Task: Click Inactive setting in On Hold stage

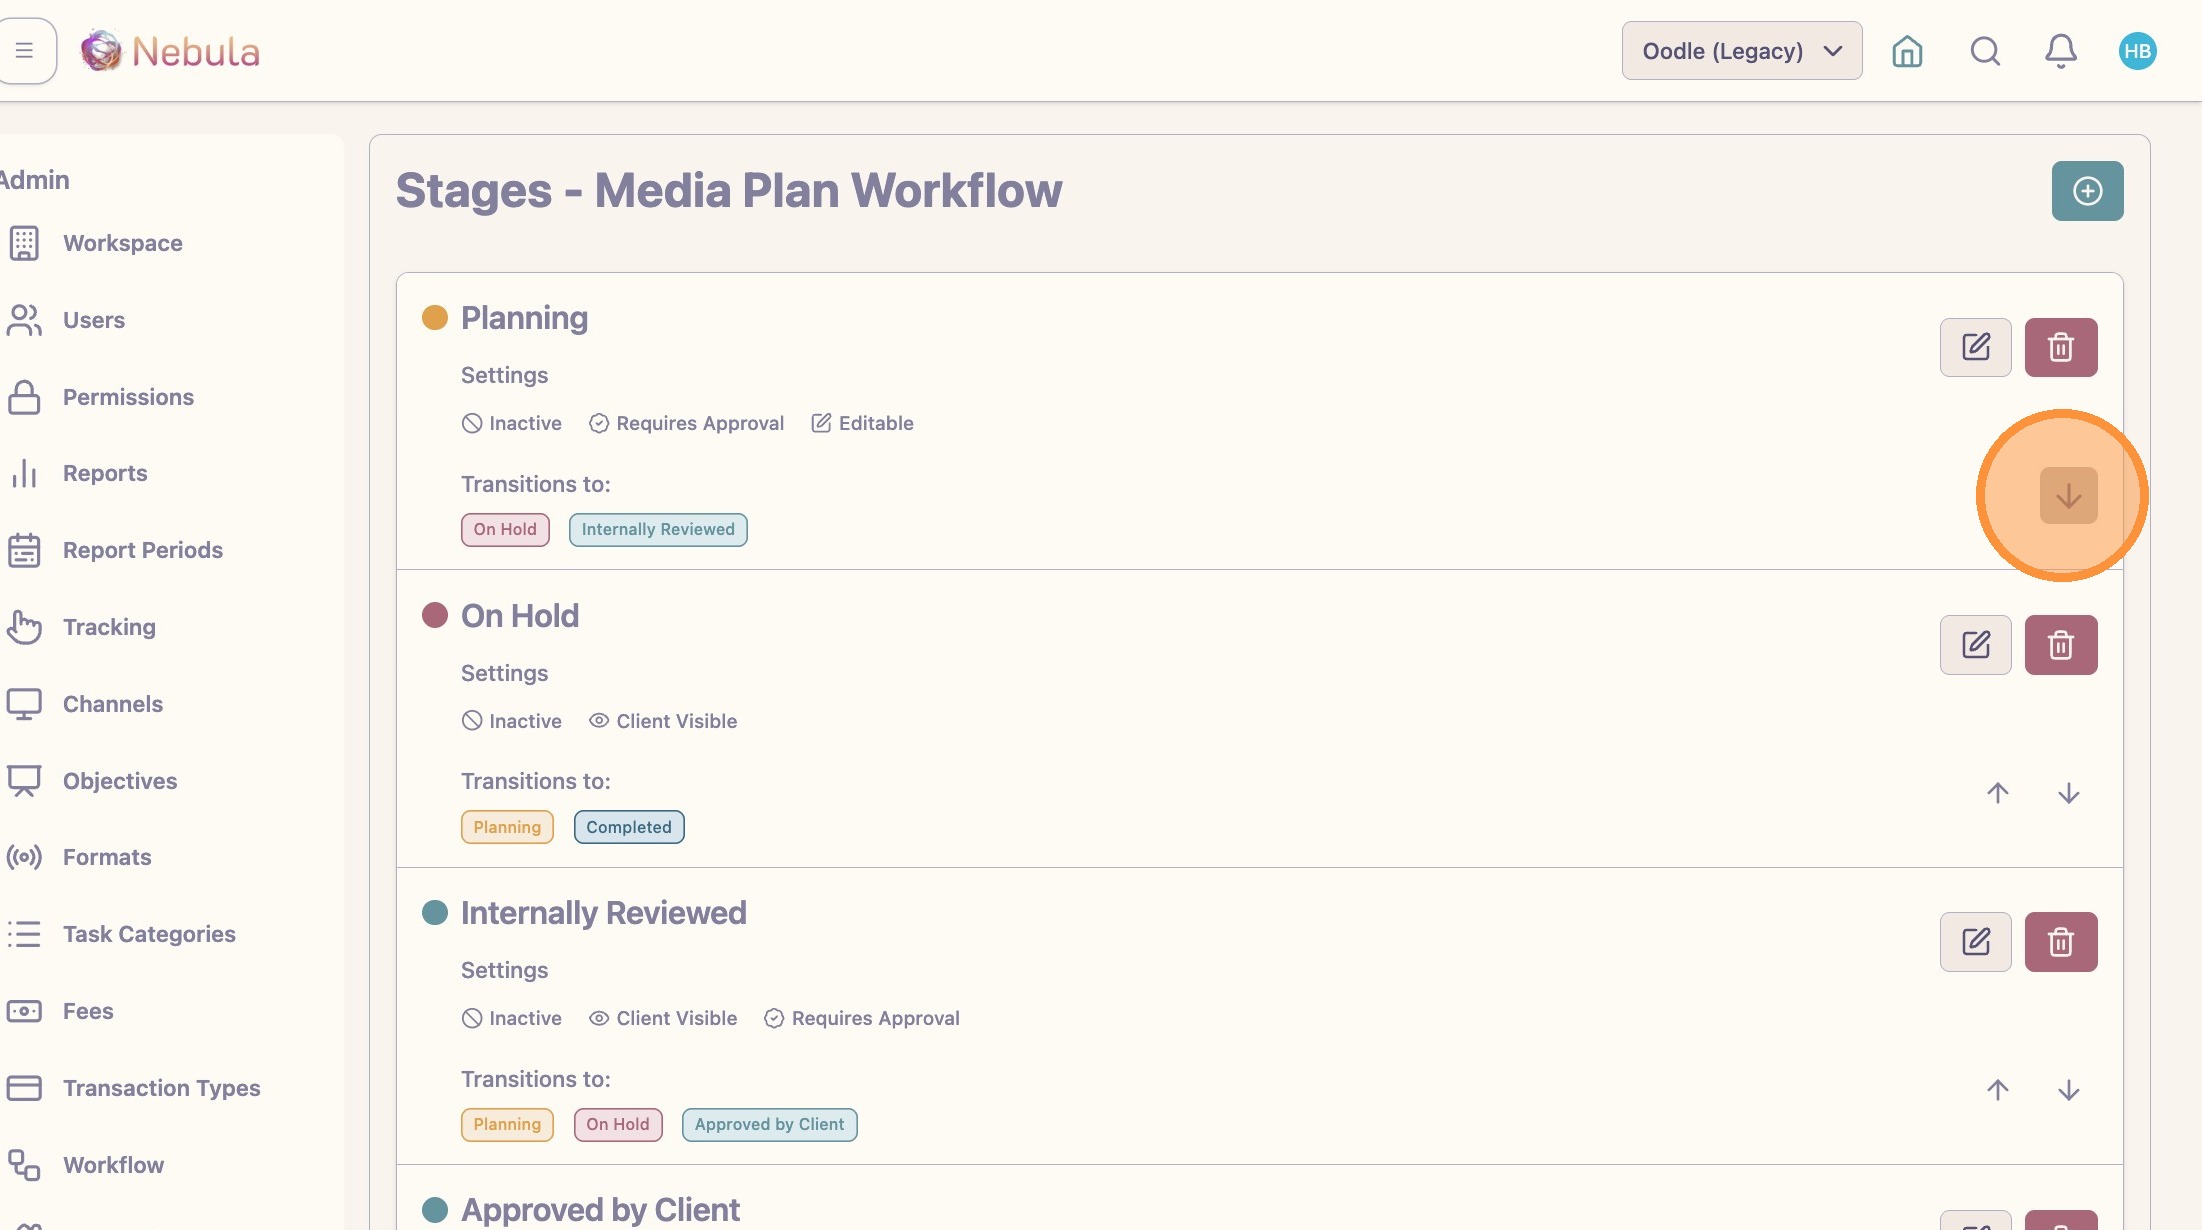Action: tap(511, 721)
